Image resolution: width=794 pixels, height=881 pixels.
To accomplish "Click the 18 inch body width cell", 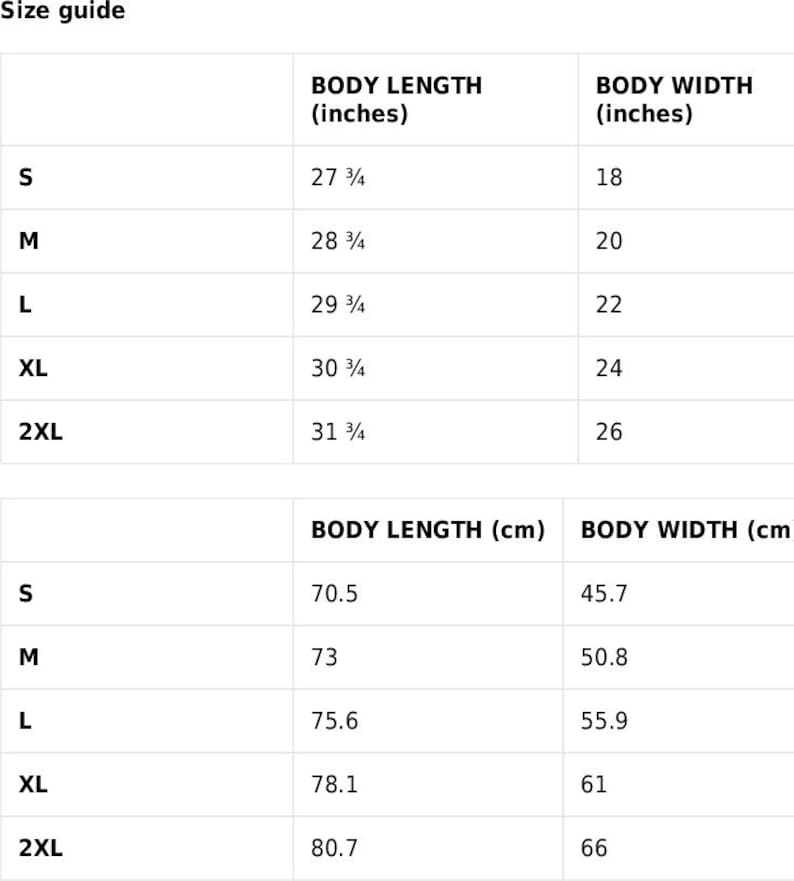I will (x=609, y=178).
